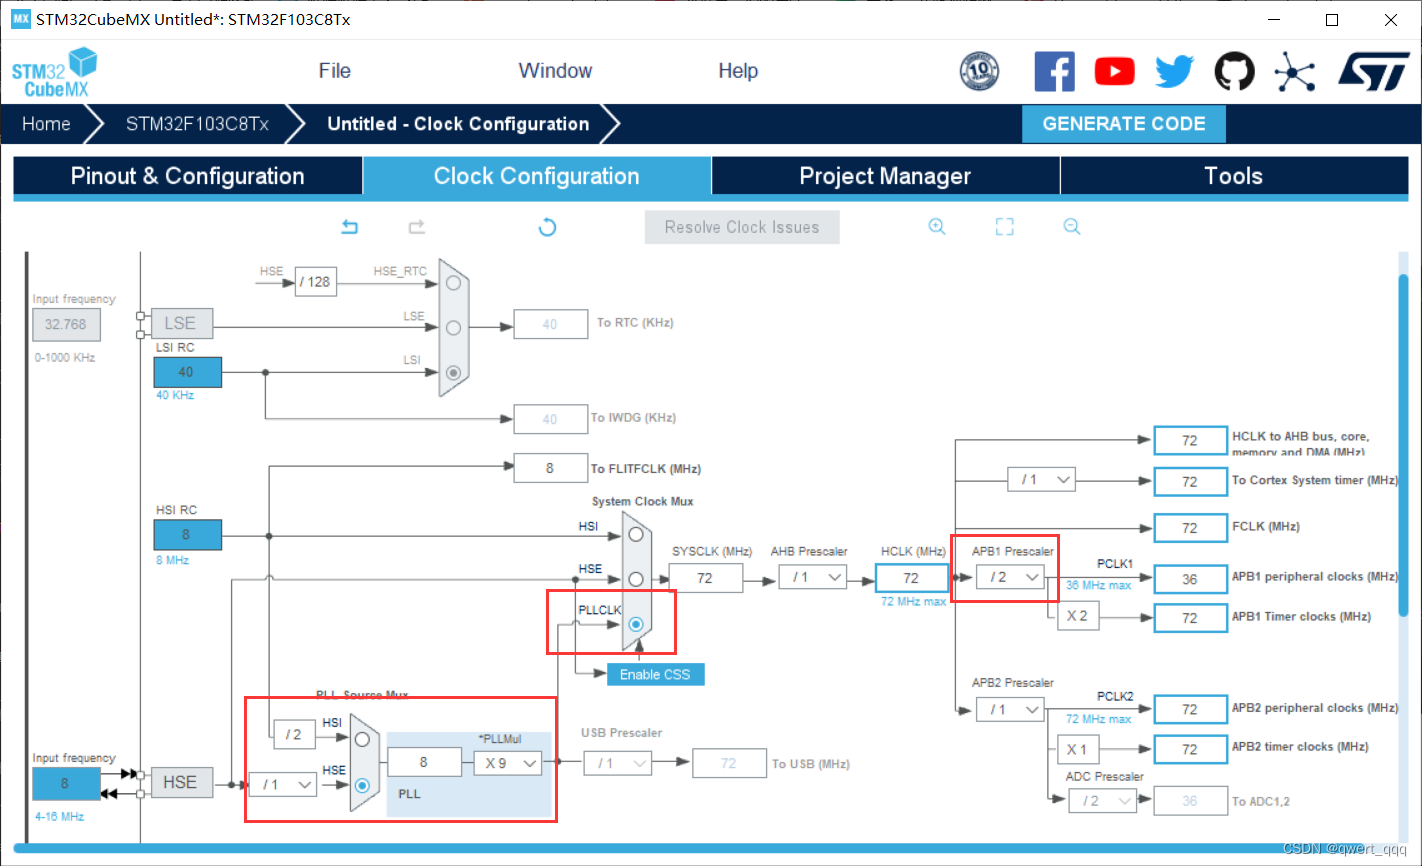
Task: Select the LSI radio in RTC mux
Action: pos(454,372)
